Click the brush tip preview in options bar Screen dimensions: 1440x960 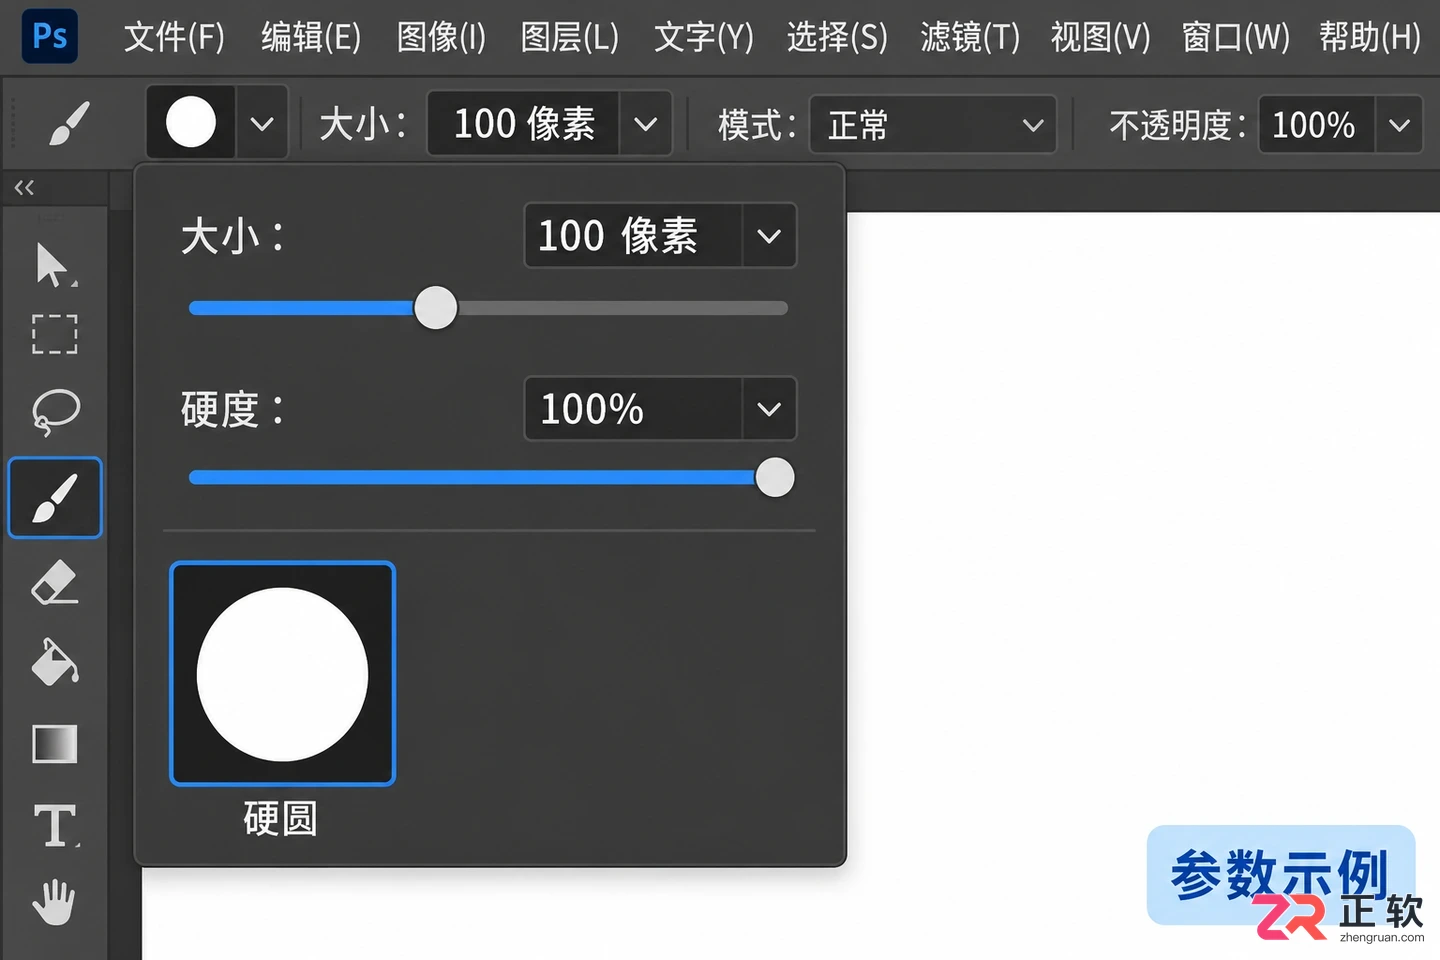(x=191, y=123)
